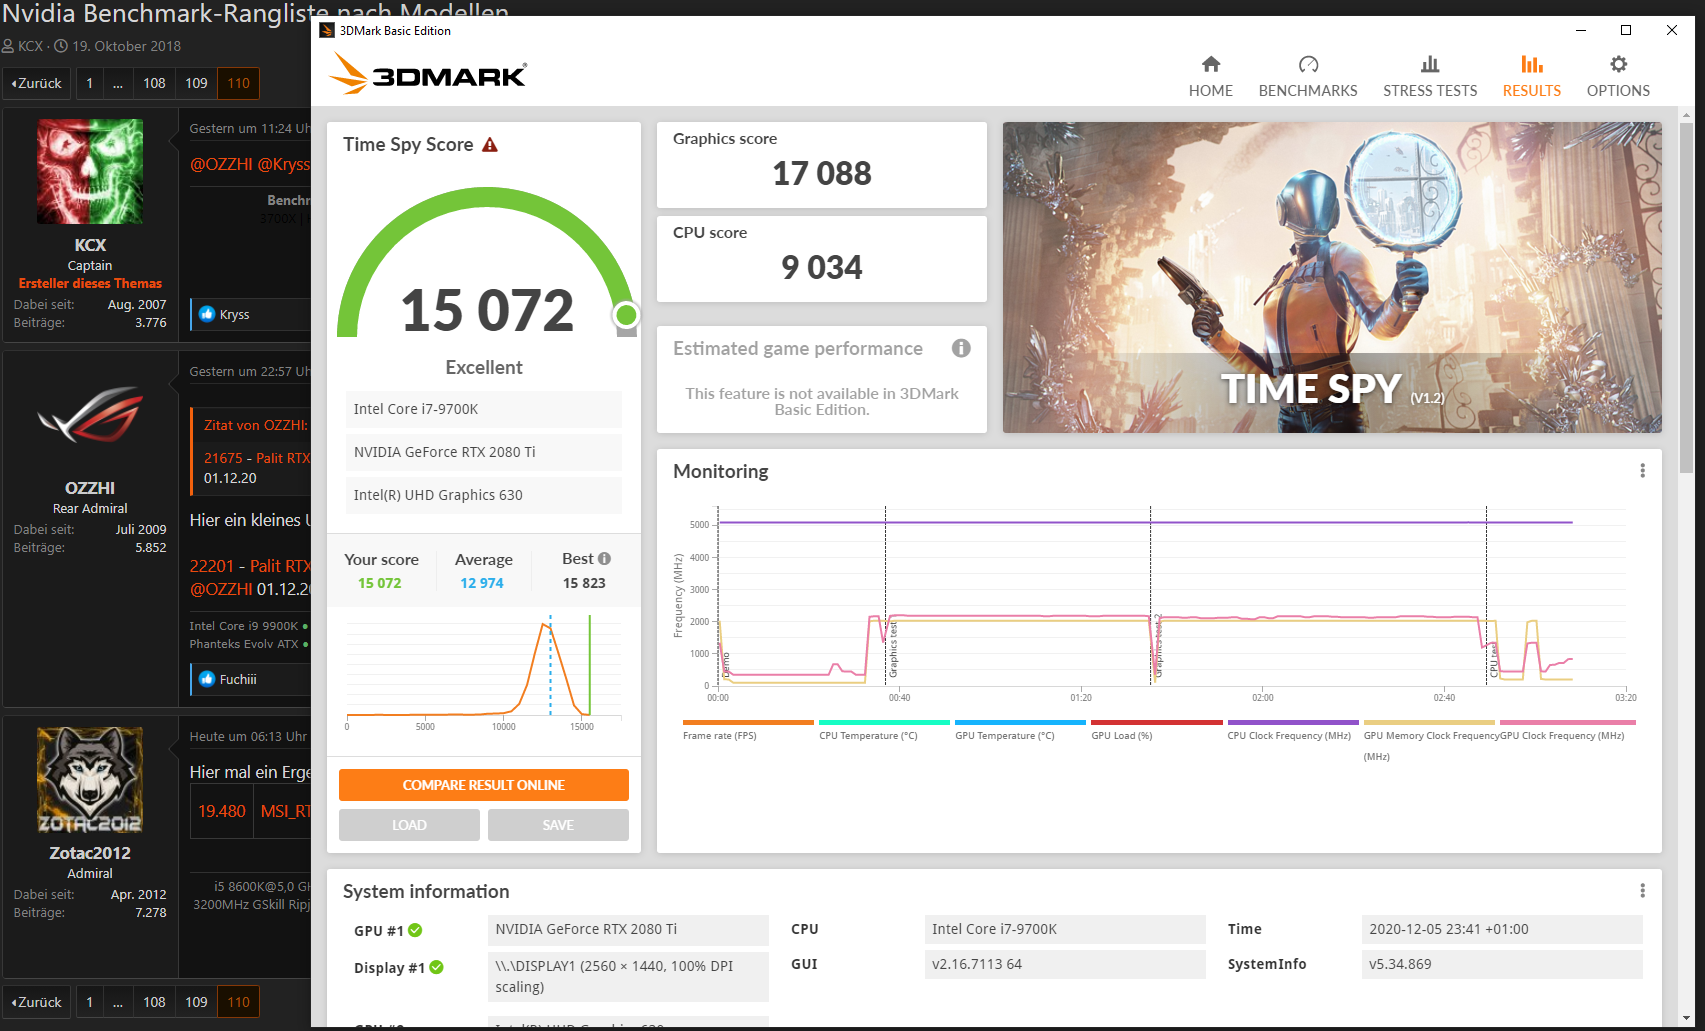Viewport: 1705px width, 1031px height.
Task: Click top pagination ellipsis in forum
Action: 118,83
